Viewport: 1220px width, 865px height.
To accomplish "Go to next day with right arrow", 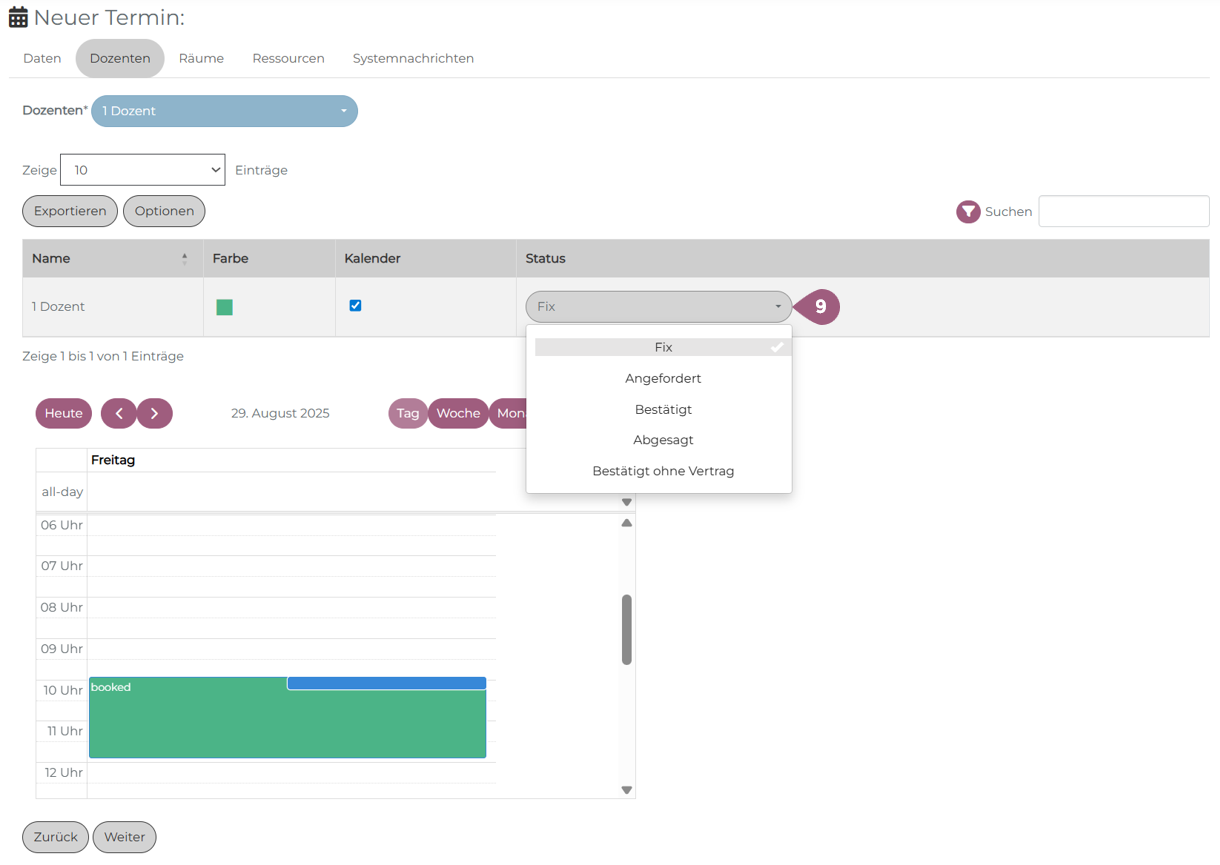I will click(x=155, y=413).
